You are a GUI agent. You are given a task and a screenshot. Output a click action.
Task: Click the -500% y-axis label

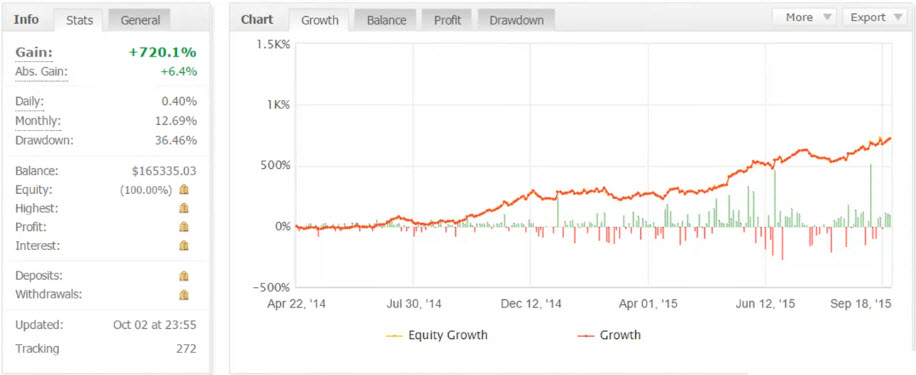tap(273, 287)
